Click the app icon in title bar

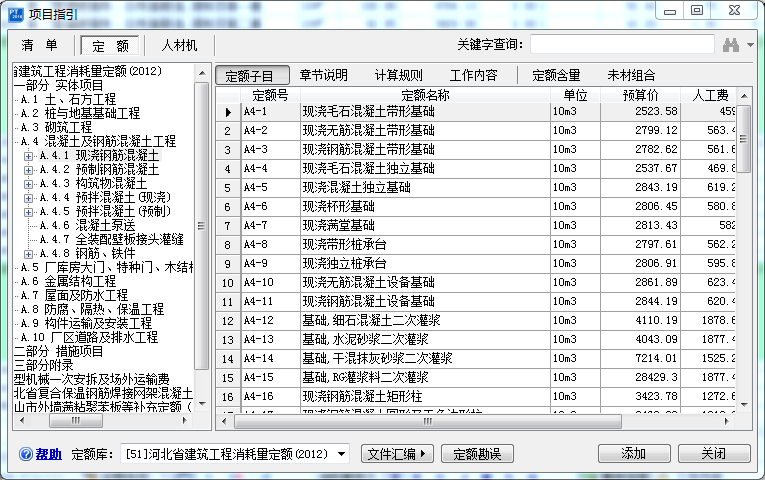[16, 14]
